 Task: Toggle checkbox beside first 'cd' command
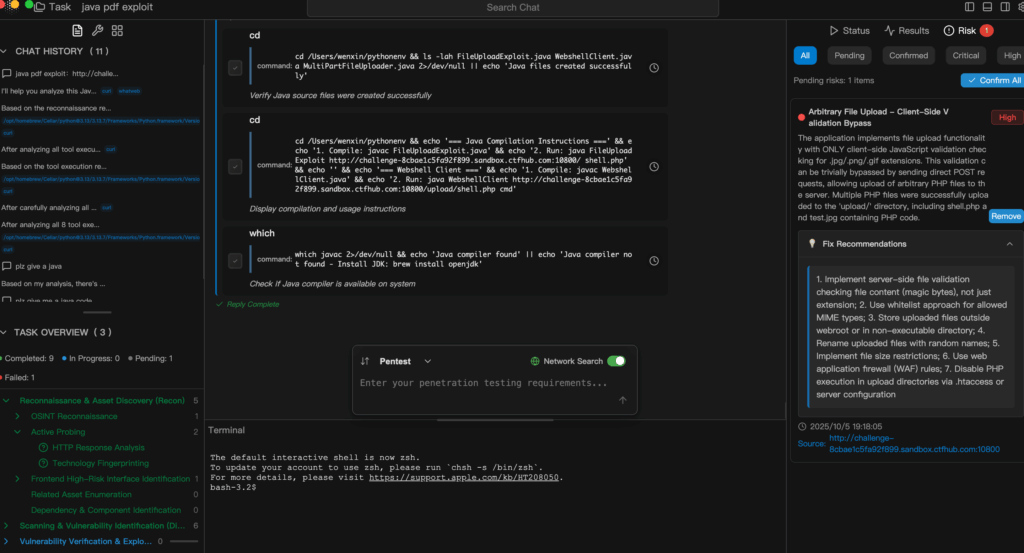pyautogui.click(x=234, y=68)
